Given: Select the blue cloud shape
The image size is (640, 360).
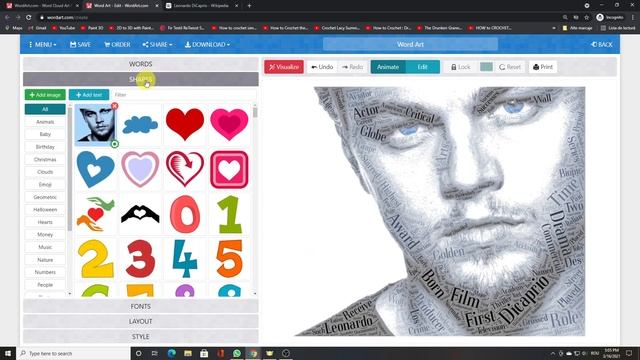Looking at the screenshot, I should pyautogui.click(x=140, y=124).
